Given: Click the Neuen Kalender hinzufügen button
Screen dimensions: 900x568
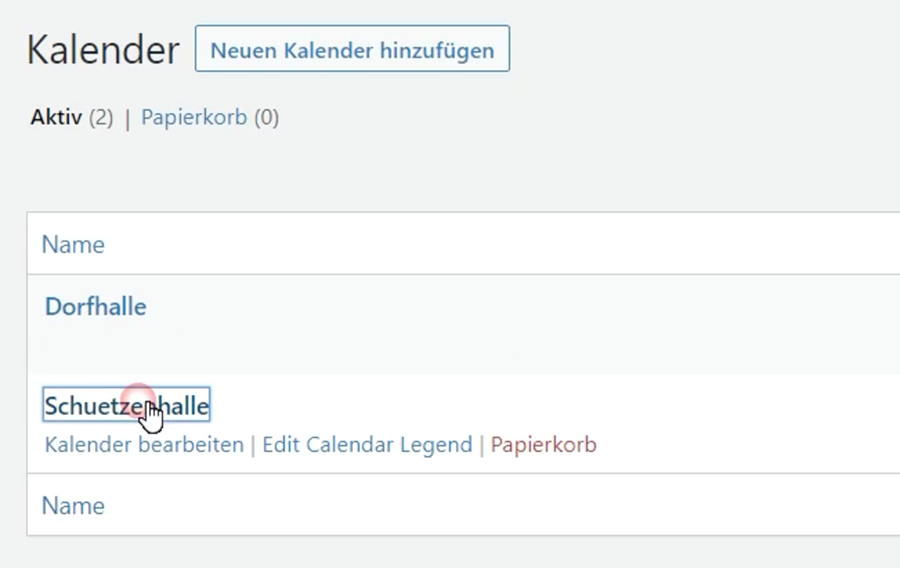Looking at the screenshot, I should (352, 50).
